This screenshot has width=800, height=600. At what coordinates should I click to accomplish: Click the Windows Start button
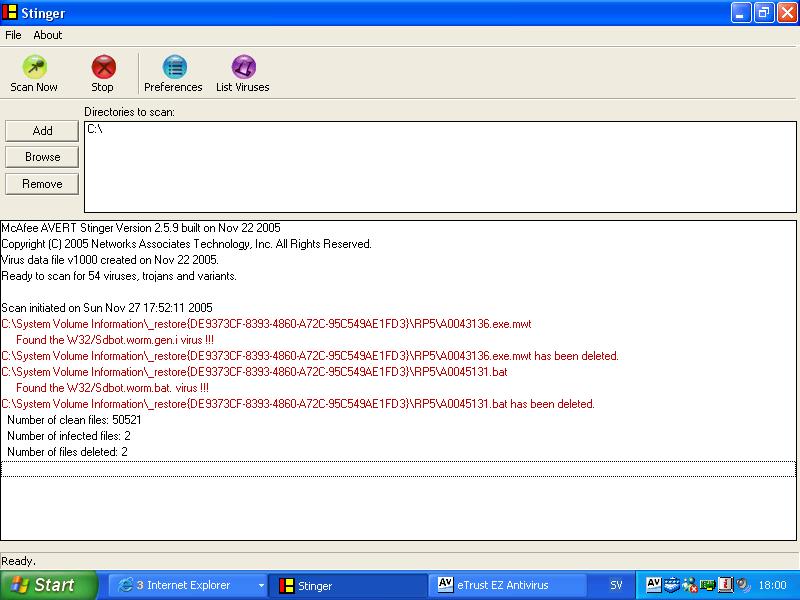pos(49,585)
